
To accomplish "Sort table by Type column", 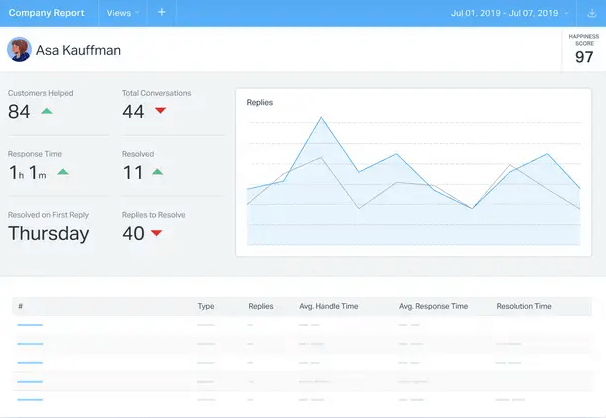I will [206, 306].
